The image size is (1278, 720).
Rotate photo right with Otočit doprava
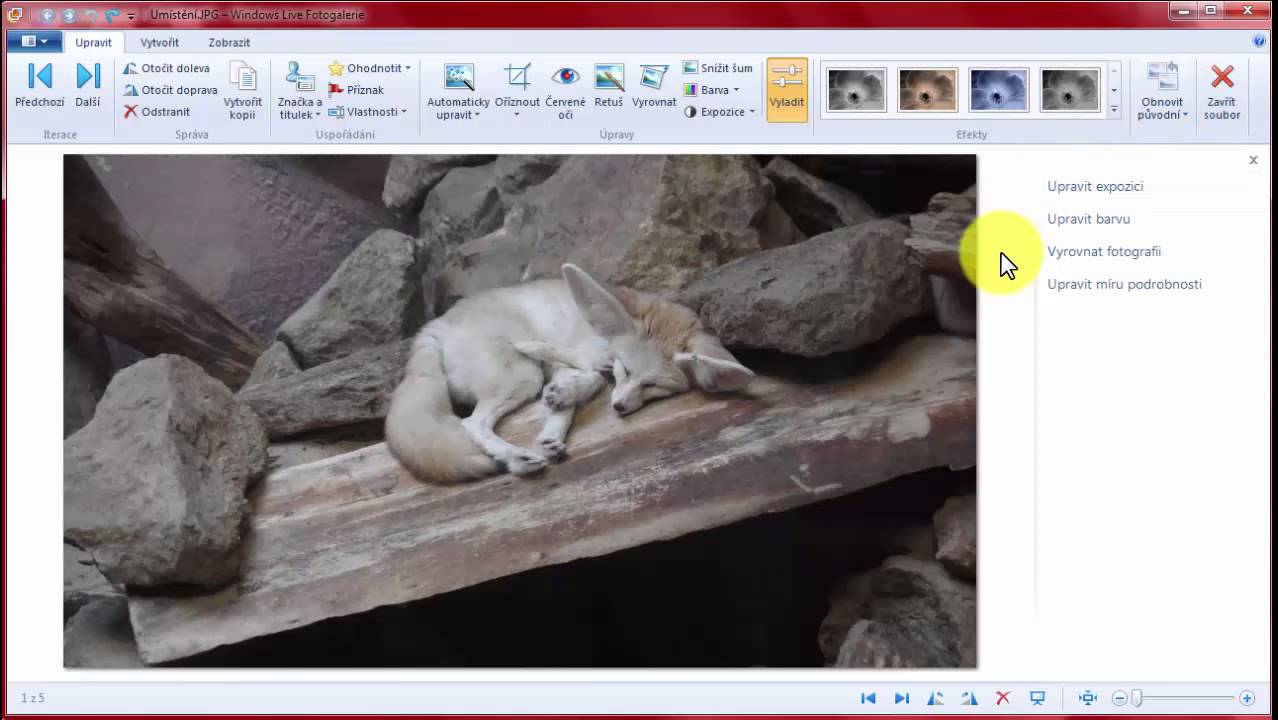170,90
